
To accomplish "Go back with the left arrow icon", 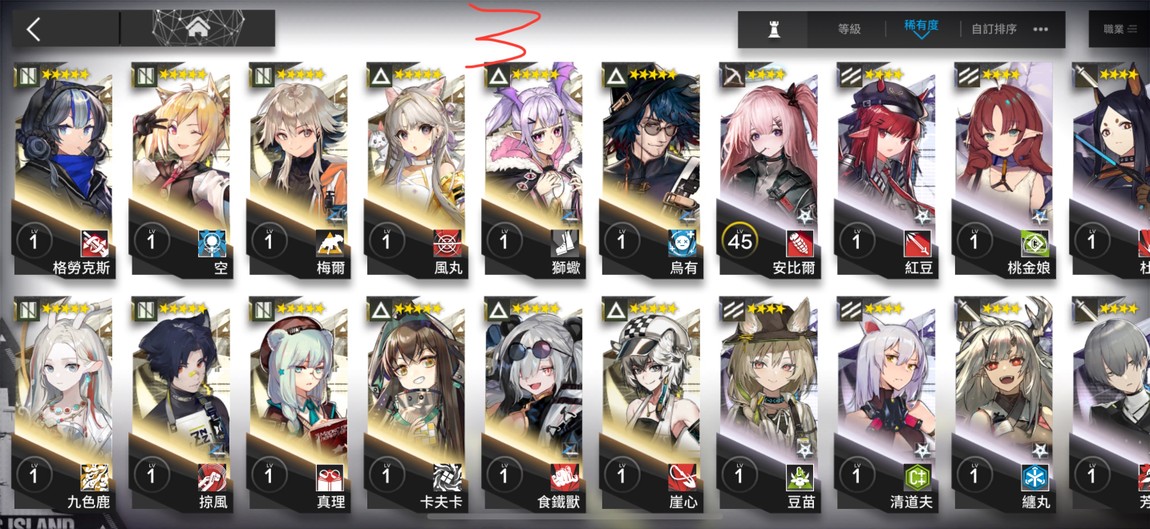I will 33,29.
